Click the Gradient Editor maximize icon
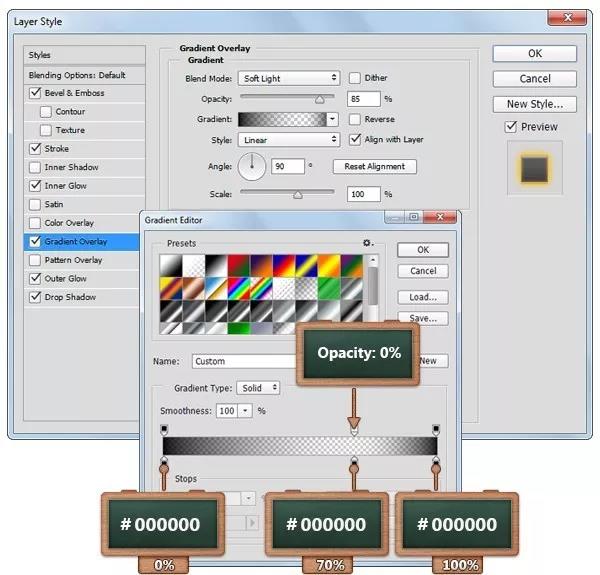 413,217
